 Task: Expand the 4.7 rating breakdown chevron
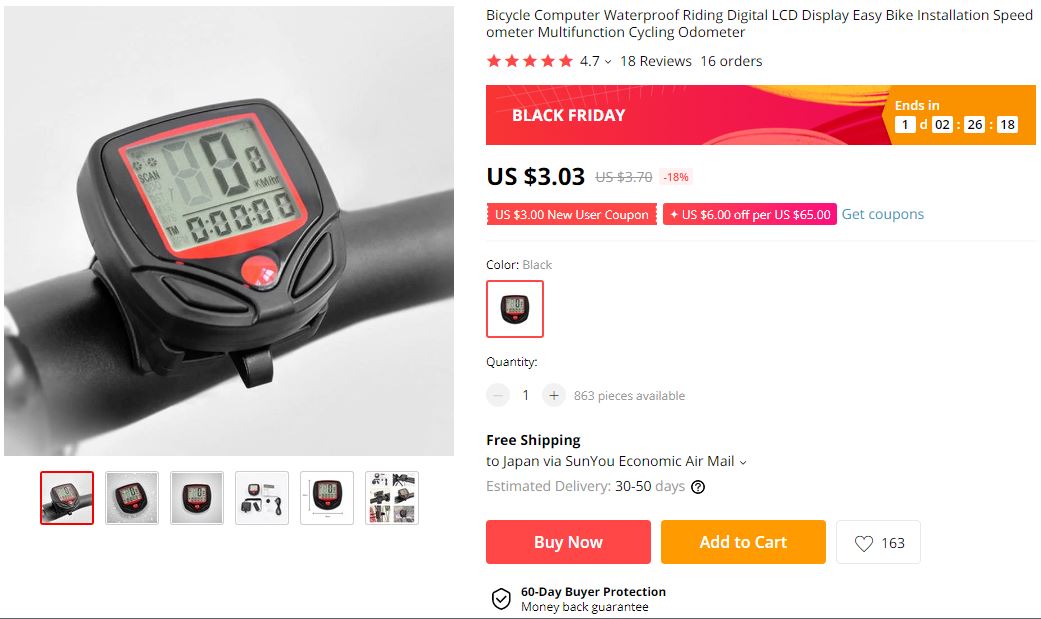click(x=607, y=62)
